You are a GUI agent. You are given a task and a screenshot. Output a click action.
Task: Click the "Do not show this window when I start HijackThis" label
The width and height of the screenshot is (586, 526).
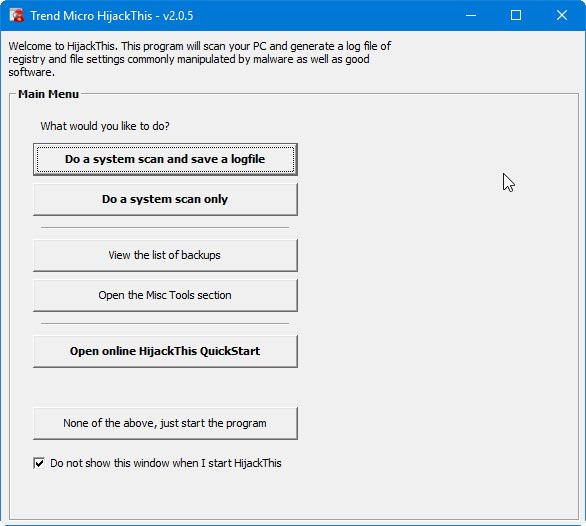point(166,463)
